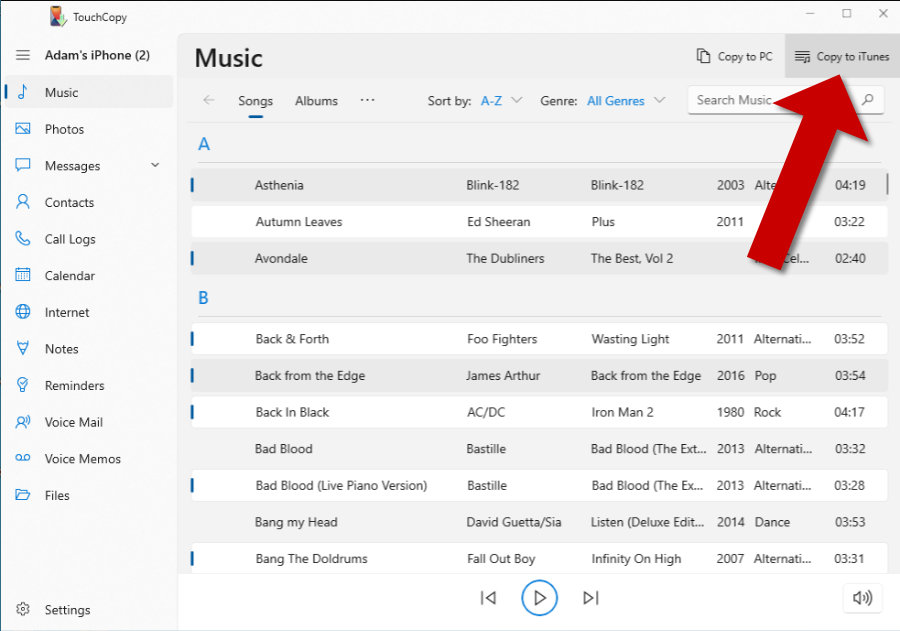Open the Settings gear icon

point(22,609)
